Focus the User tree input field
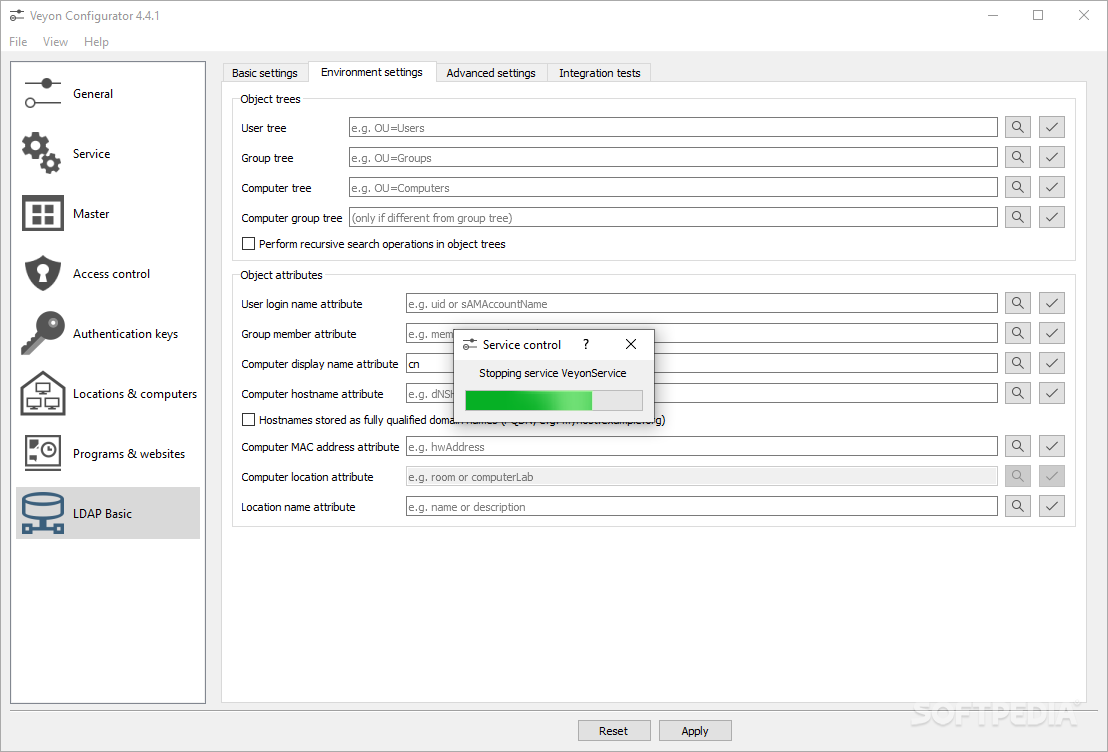Screen dimensions: 1108x752 click(673, 128)
